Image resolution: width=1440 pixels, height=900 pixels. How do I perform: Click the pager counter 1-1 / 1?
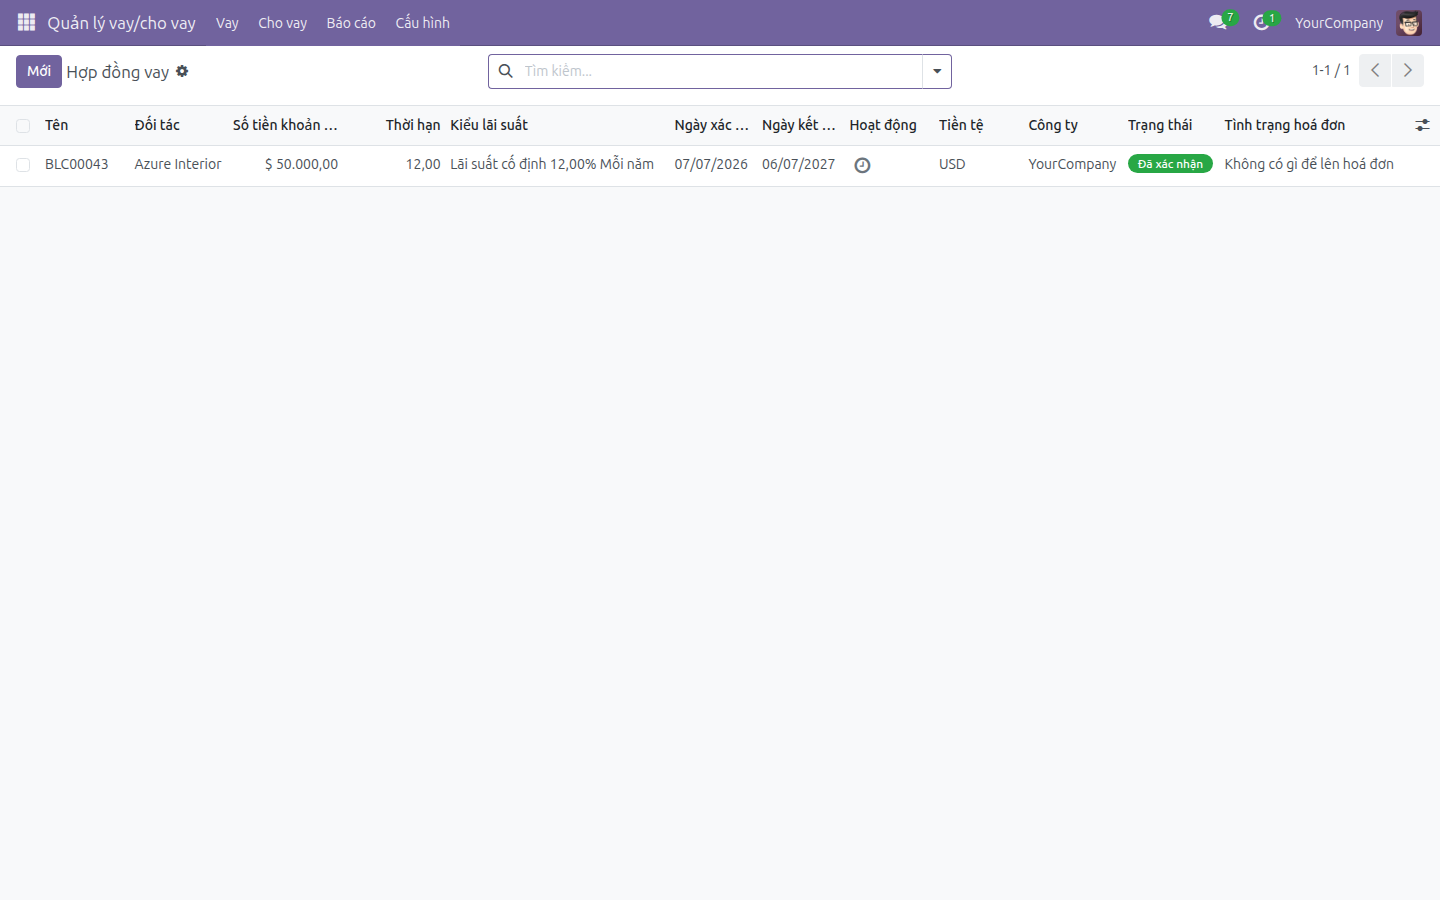1331,70
